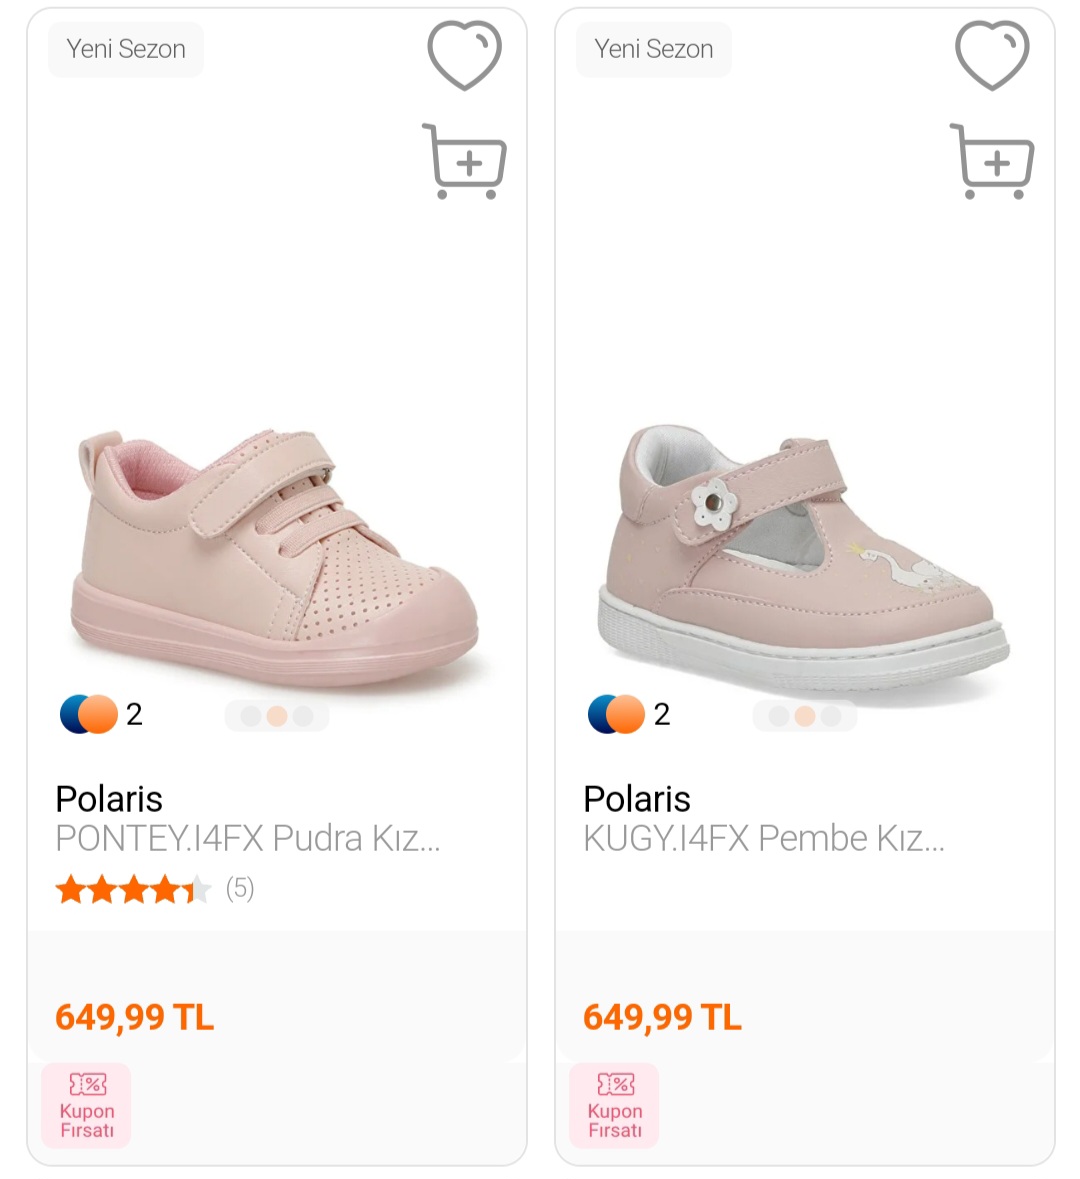Click Yeni Sezon tag on KUGY card
The height and width of the screenshot is (1179, 1080).
click(654, 49)
